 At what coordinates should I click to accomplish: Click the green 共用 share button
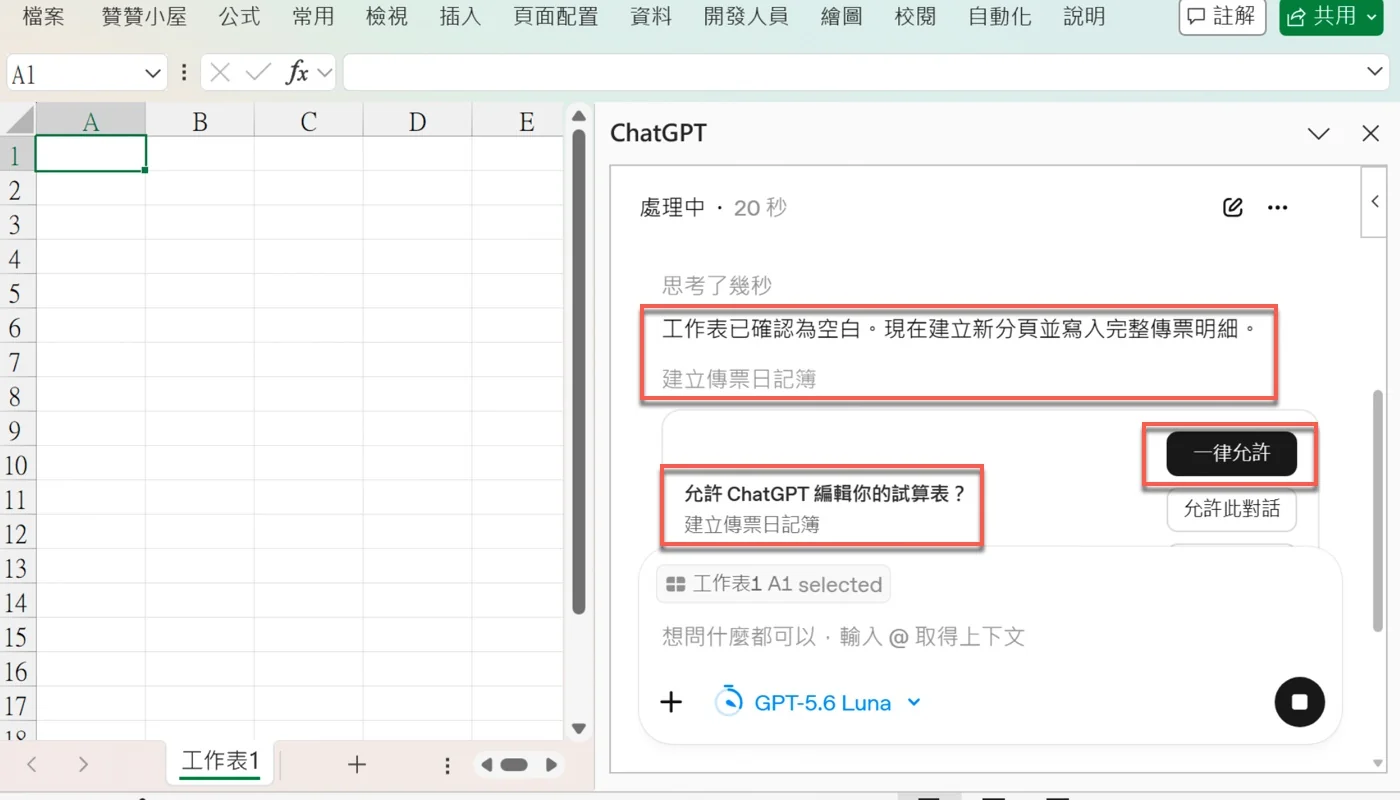tap(1331, 17)
